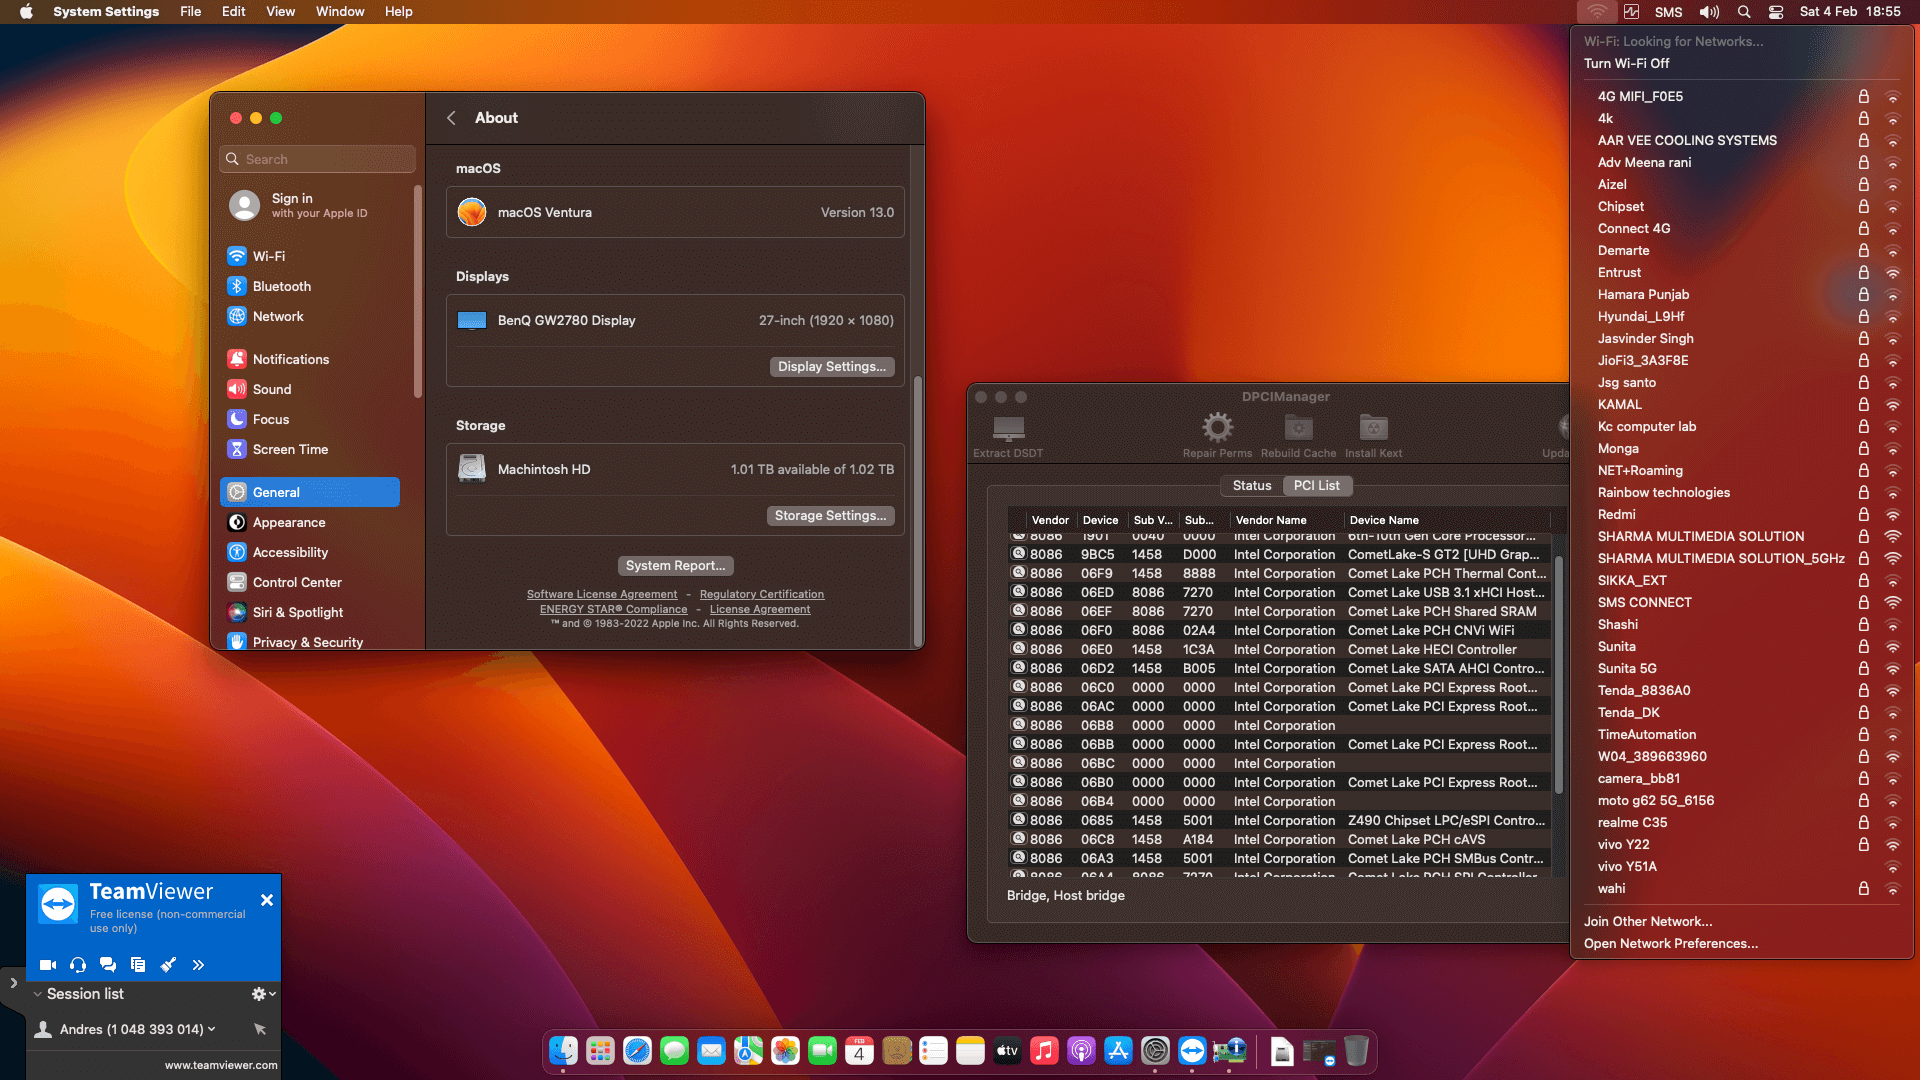1920x1080 pixels.
Task: Open Regulatory Certification link
Action: point(762,594)
